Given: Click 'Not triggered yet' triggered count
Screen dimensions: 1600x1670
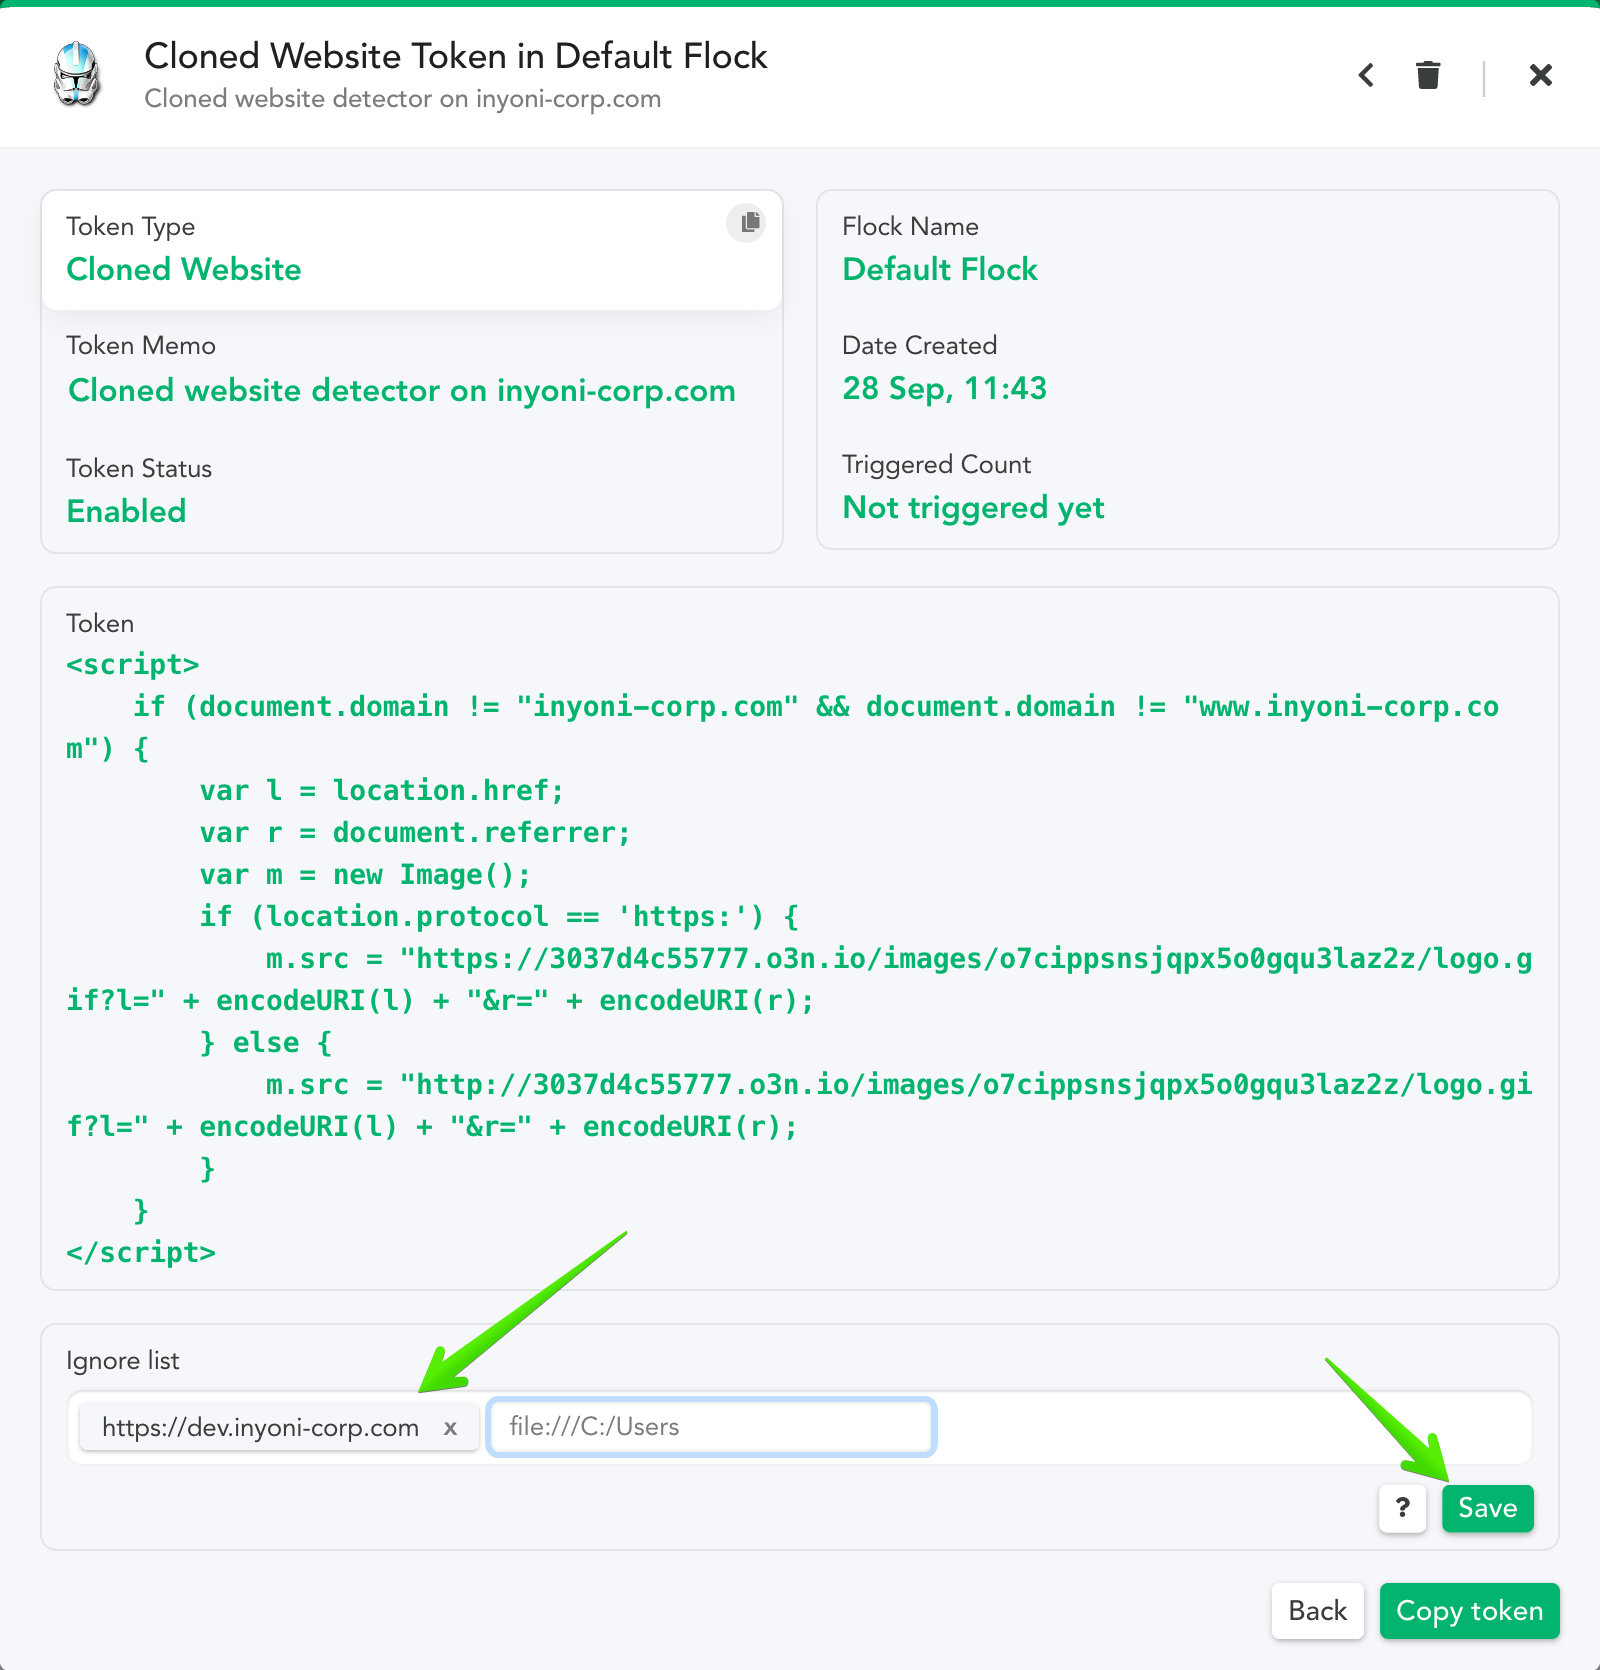Looking at the screenshot, I should coord(973,508).
